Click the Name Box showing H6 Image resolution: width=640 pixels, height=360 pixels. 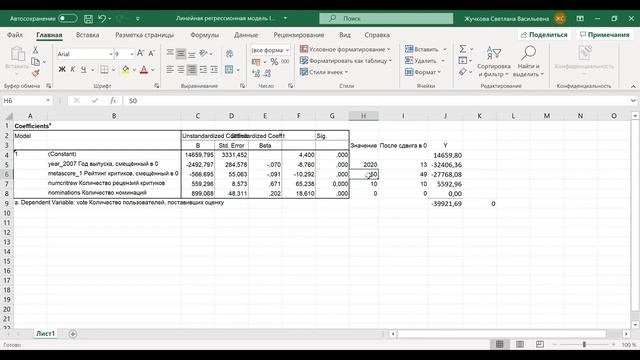(x=24, y=101)
